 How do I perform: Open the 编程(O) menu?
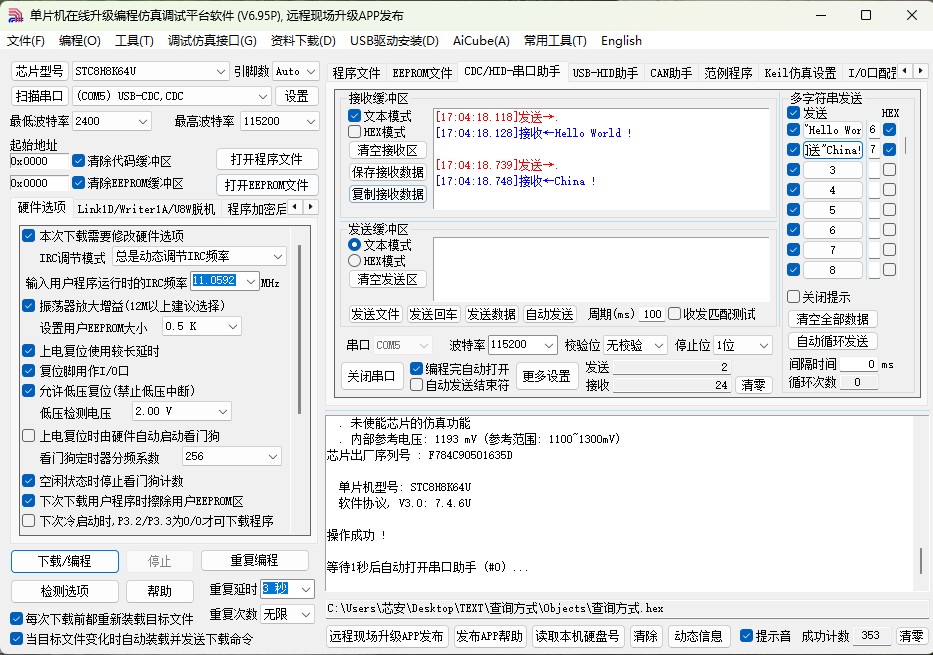[79, 41]
